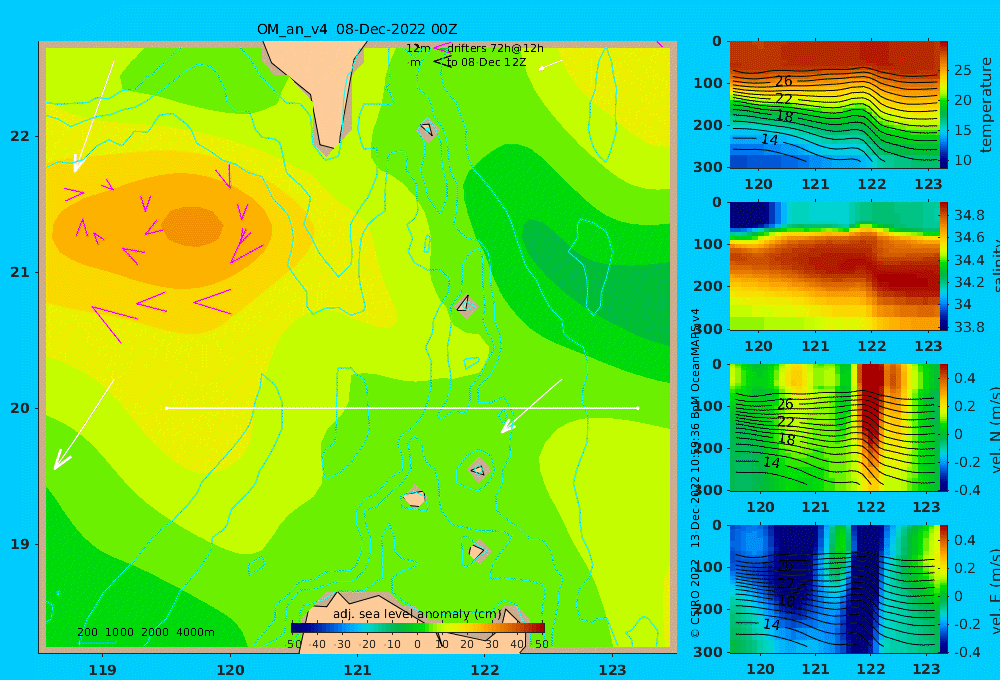Viewport: 1000px width, 680px height.
Task: Click the '26' isotherm label in temperature plot
Action: coord(784,81)
